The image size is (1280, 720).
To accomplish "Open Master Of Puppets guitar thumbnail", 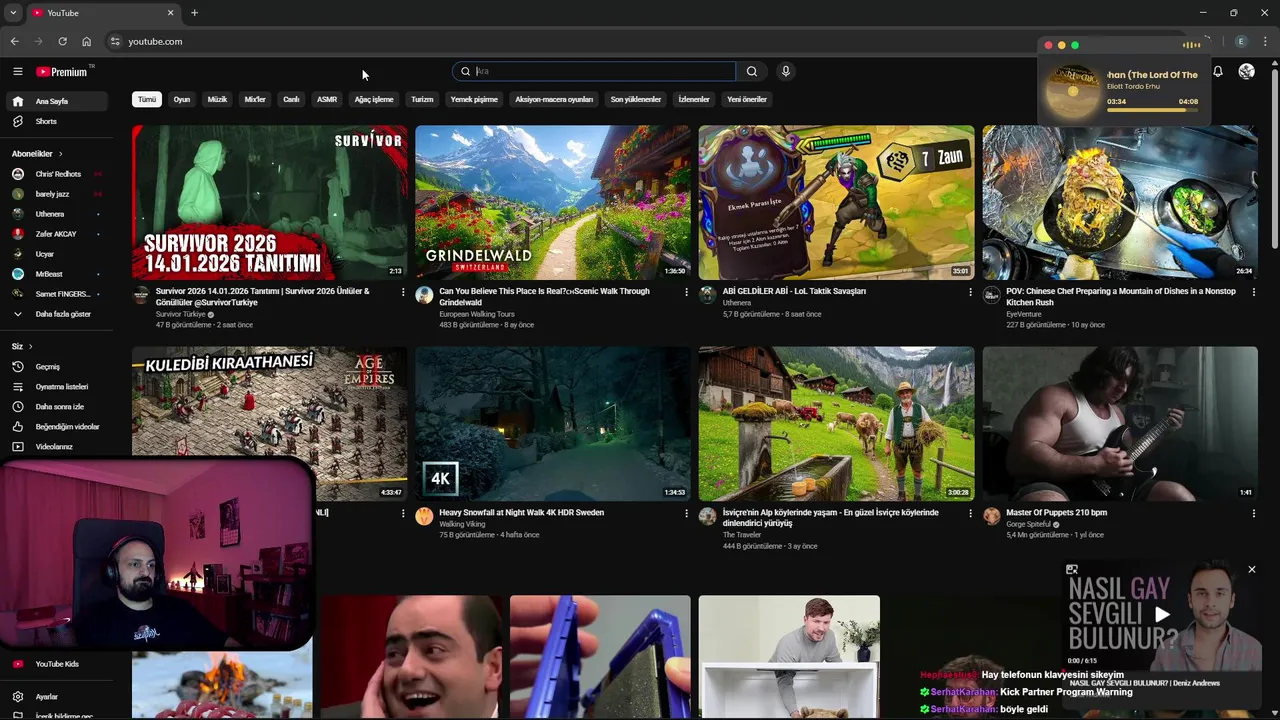I will tap(1120, 423).
